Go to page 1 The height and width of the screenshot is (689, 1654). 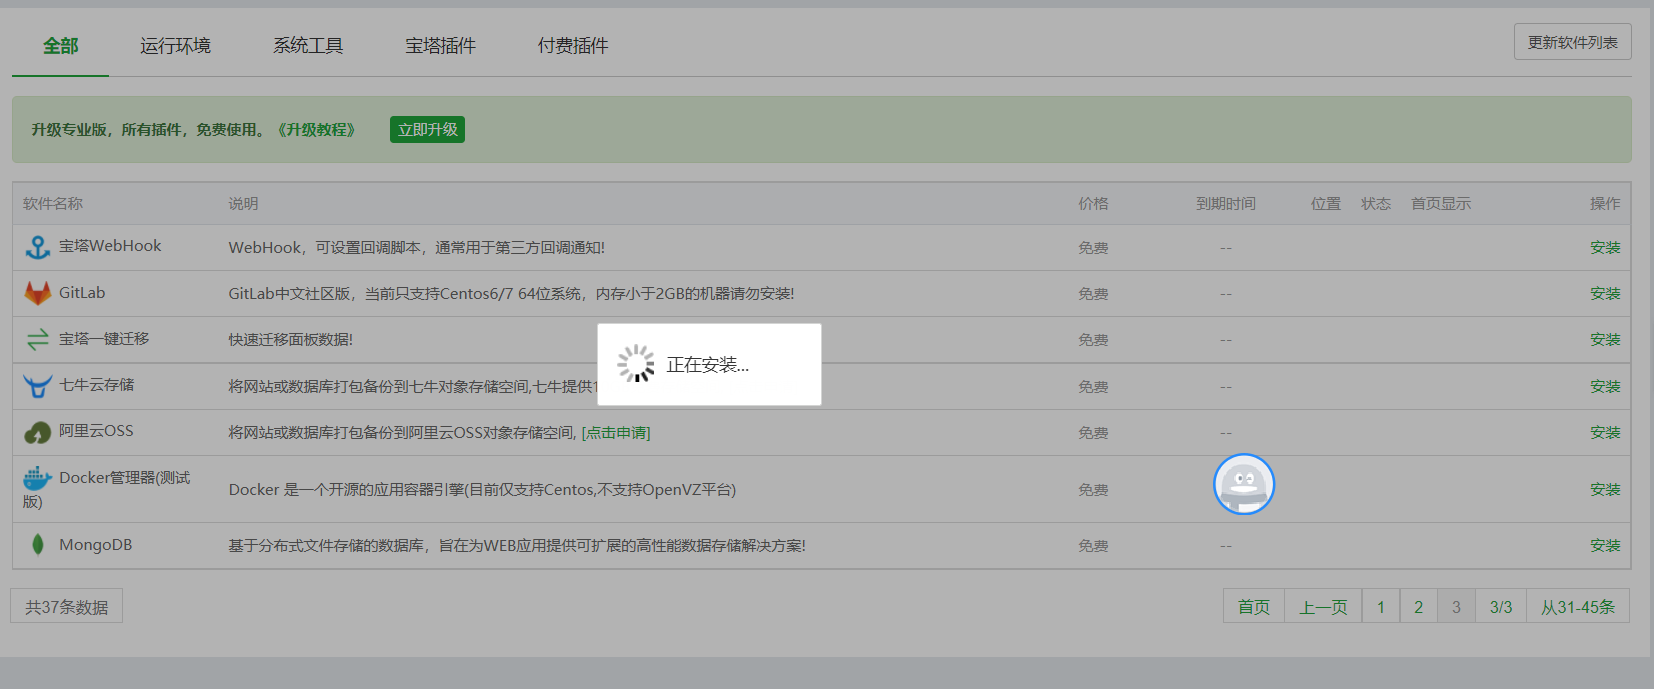click(x=1381, y=607)
